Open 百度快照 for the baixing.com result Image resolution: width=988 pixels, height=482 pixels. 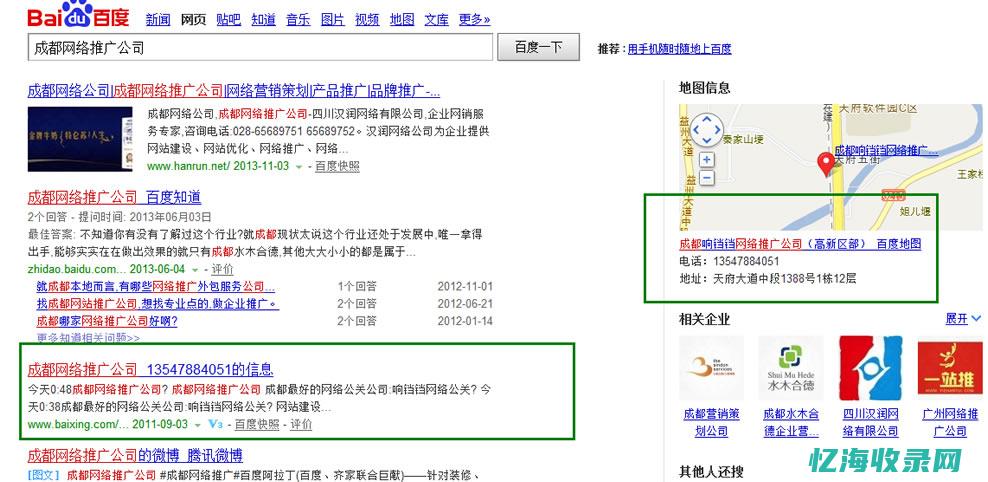(x=256, y=424)
